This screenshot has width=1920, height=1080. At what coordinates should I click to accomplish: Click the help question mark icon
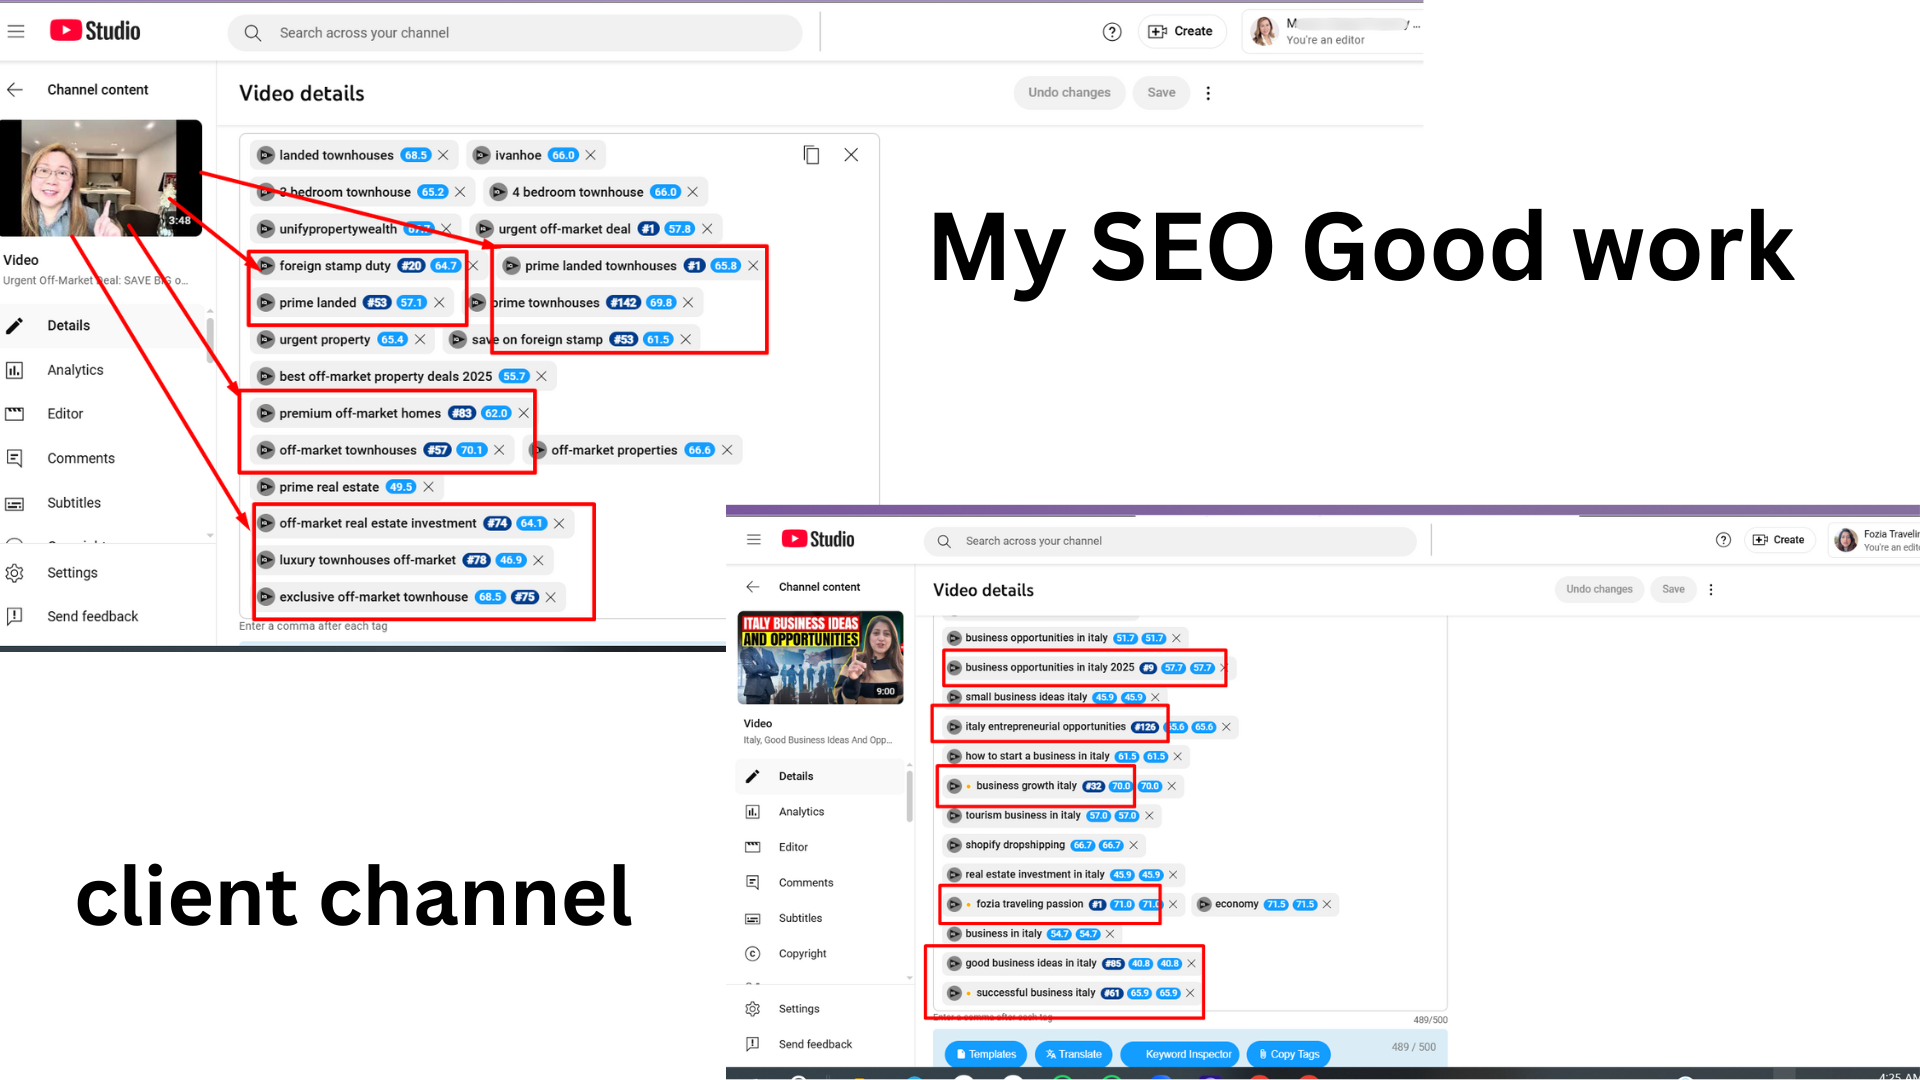pyautogui.click(x=1112, y=32)
